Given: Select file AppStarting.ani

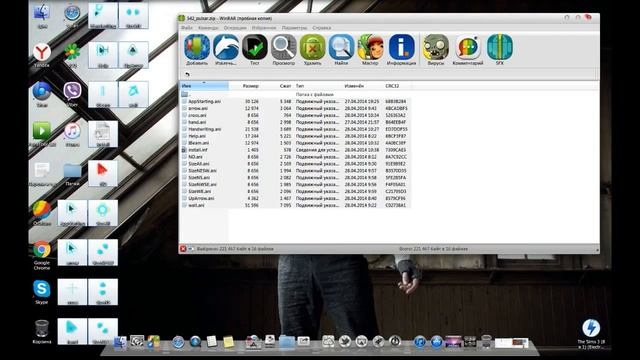Looking at the screenshot, I should point(296,101).
